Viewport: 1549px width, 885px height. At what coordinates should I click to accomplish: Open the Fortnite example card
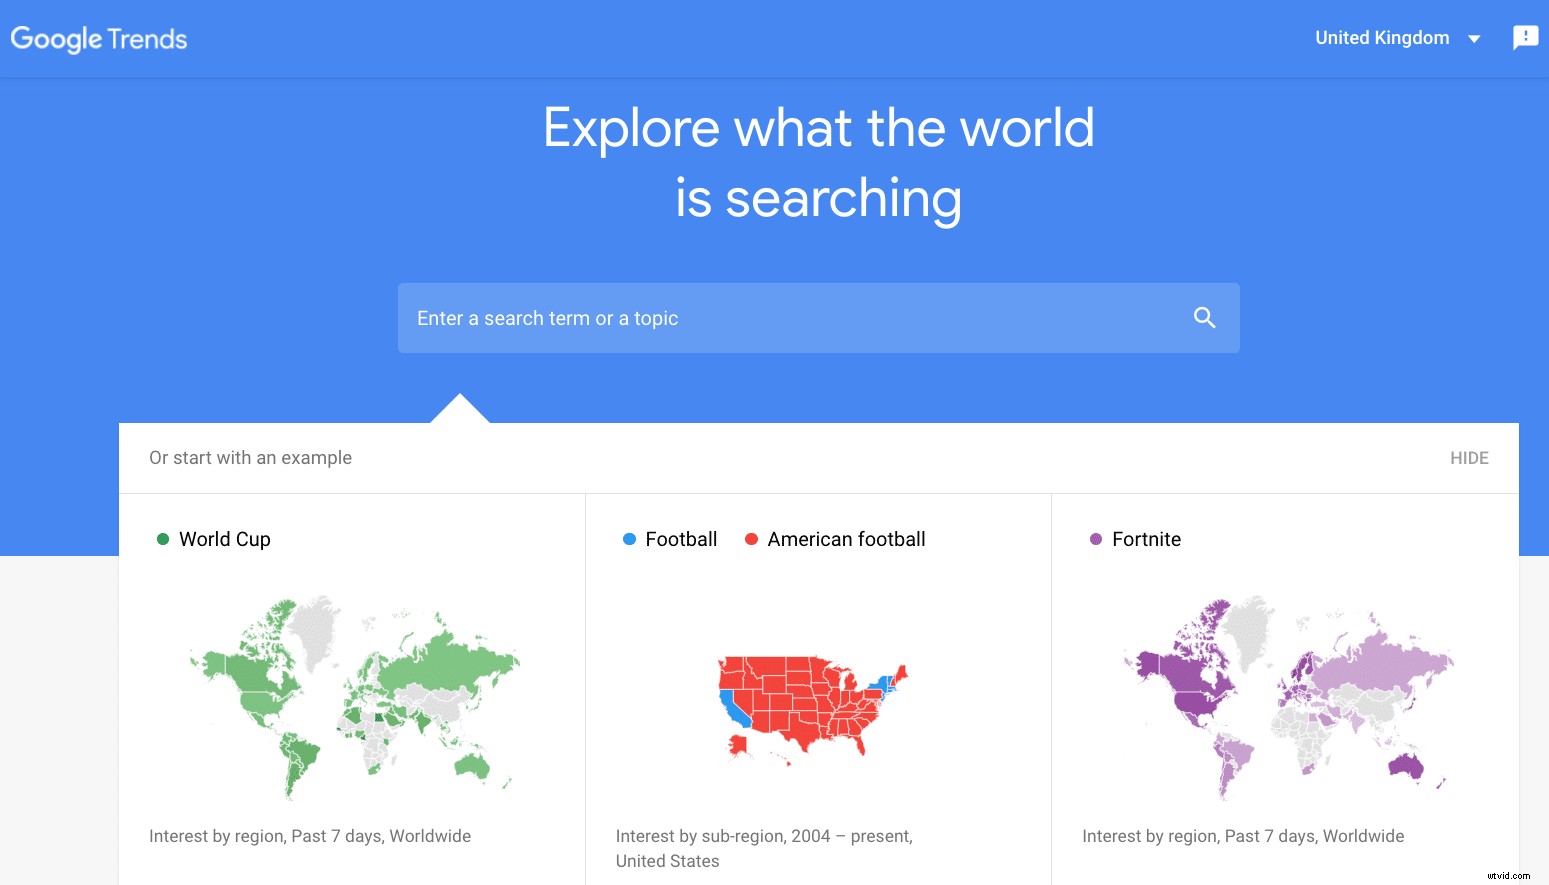1285,690
